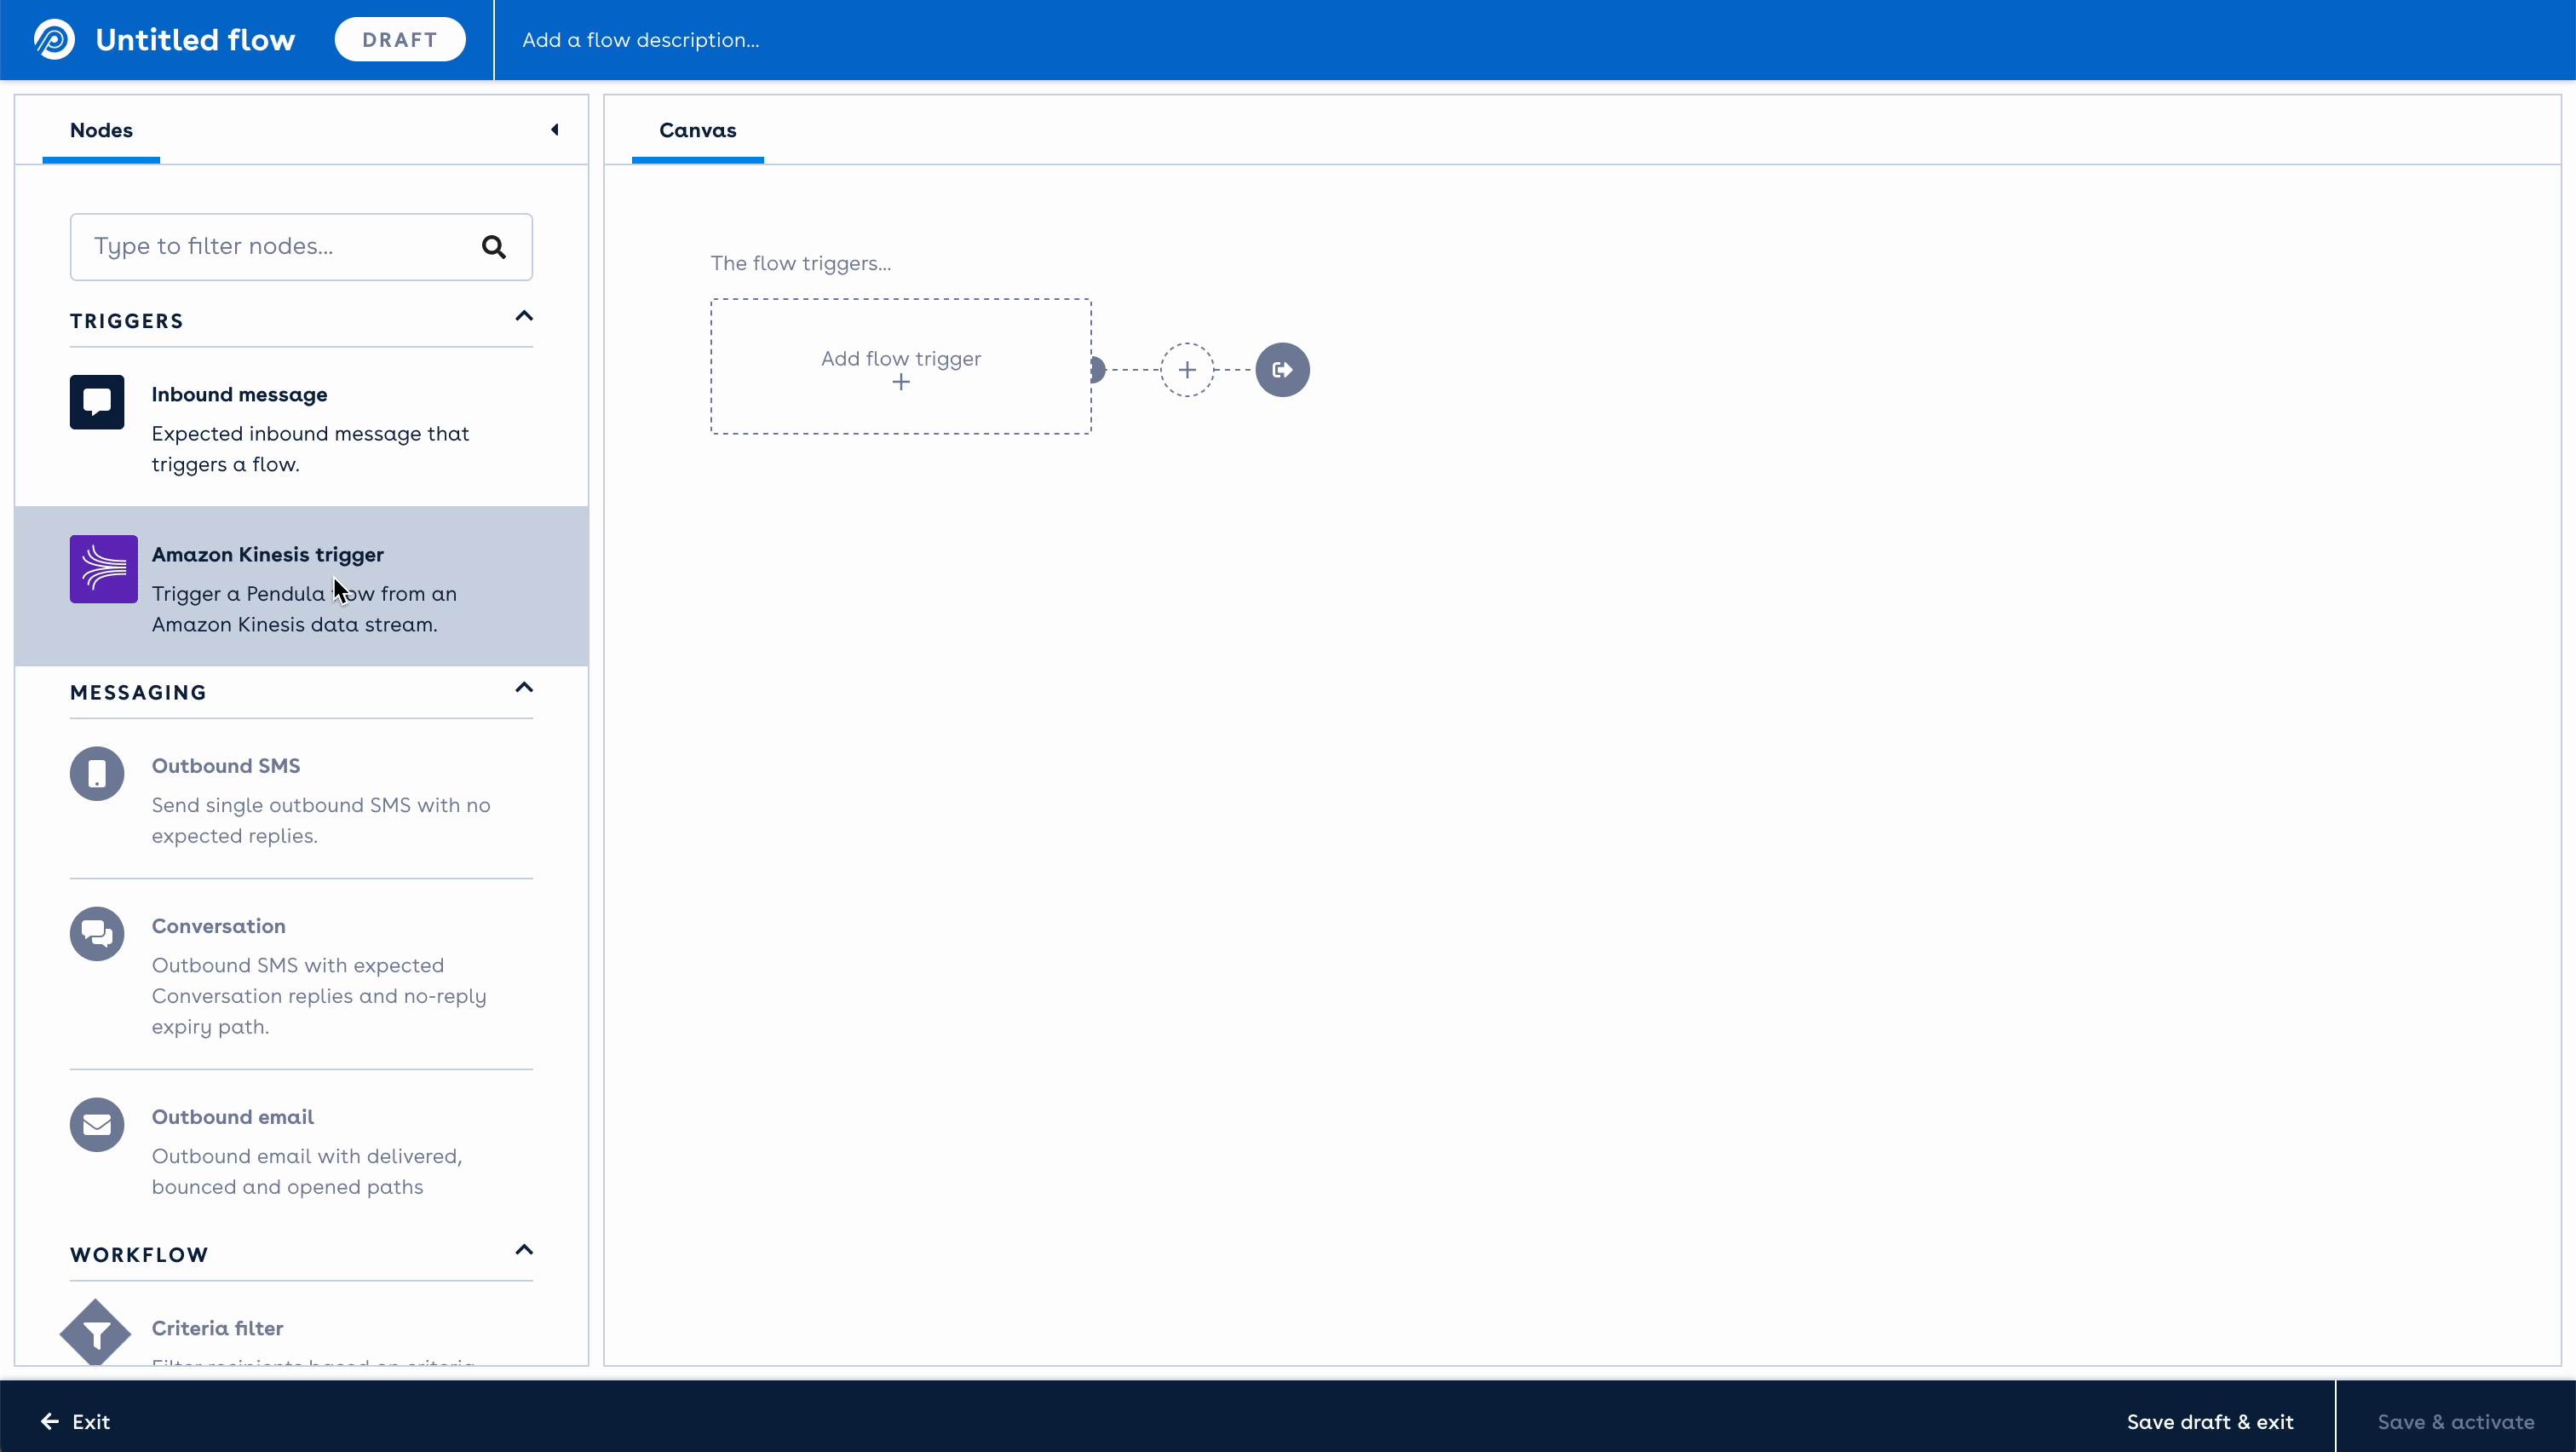
Task: Switch to the Nodes tab
Action: (101, 130)
